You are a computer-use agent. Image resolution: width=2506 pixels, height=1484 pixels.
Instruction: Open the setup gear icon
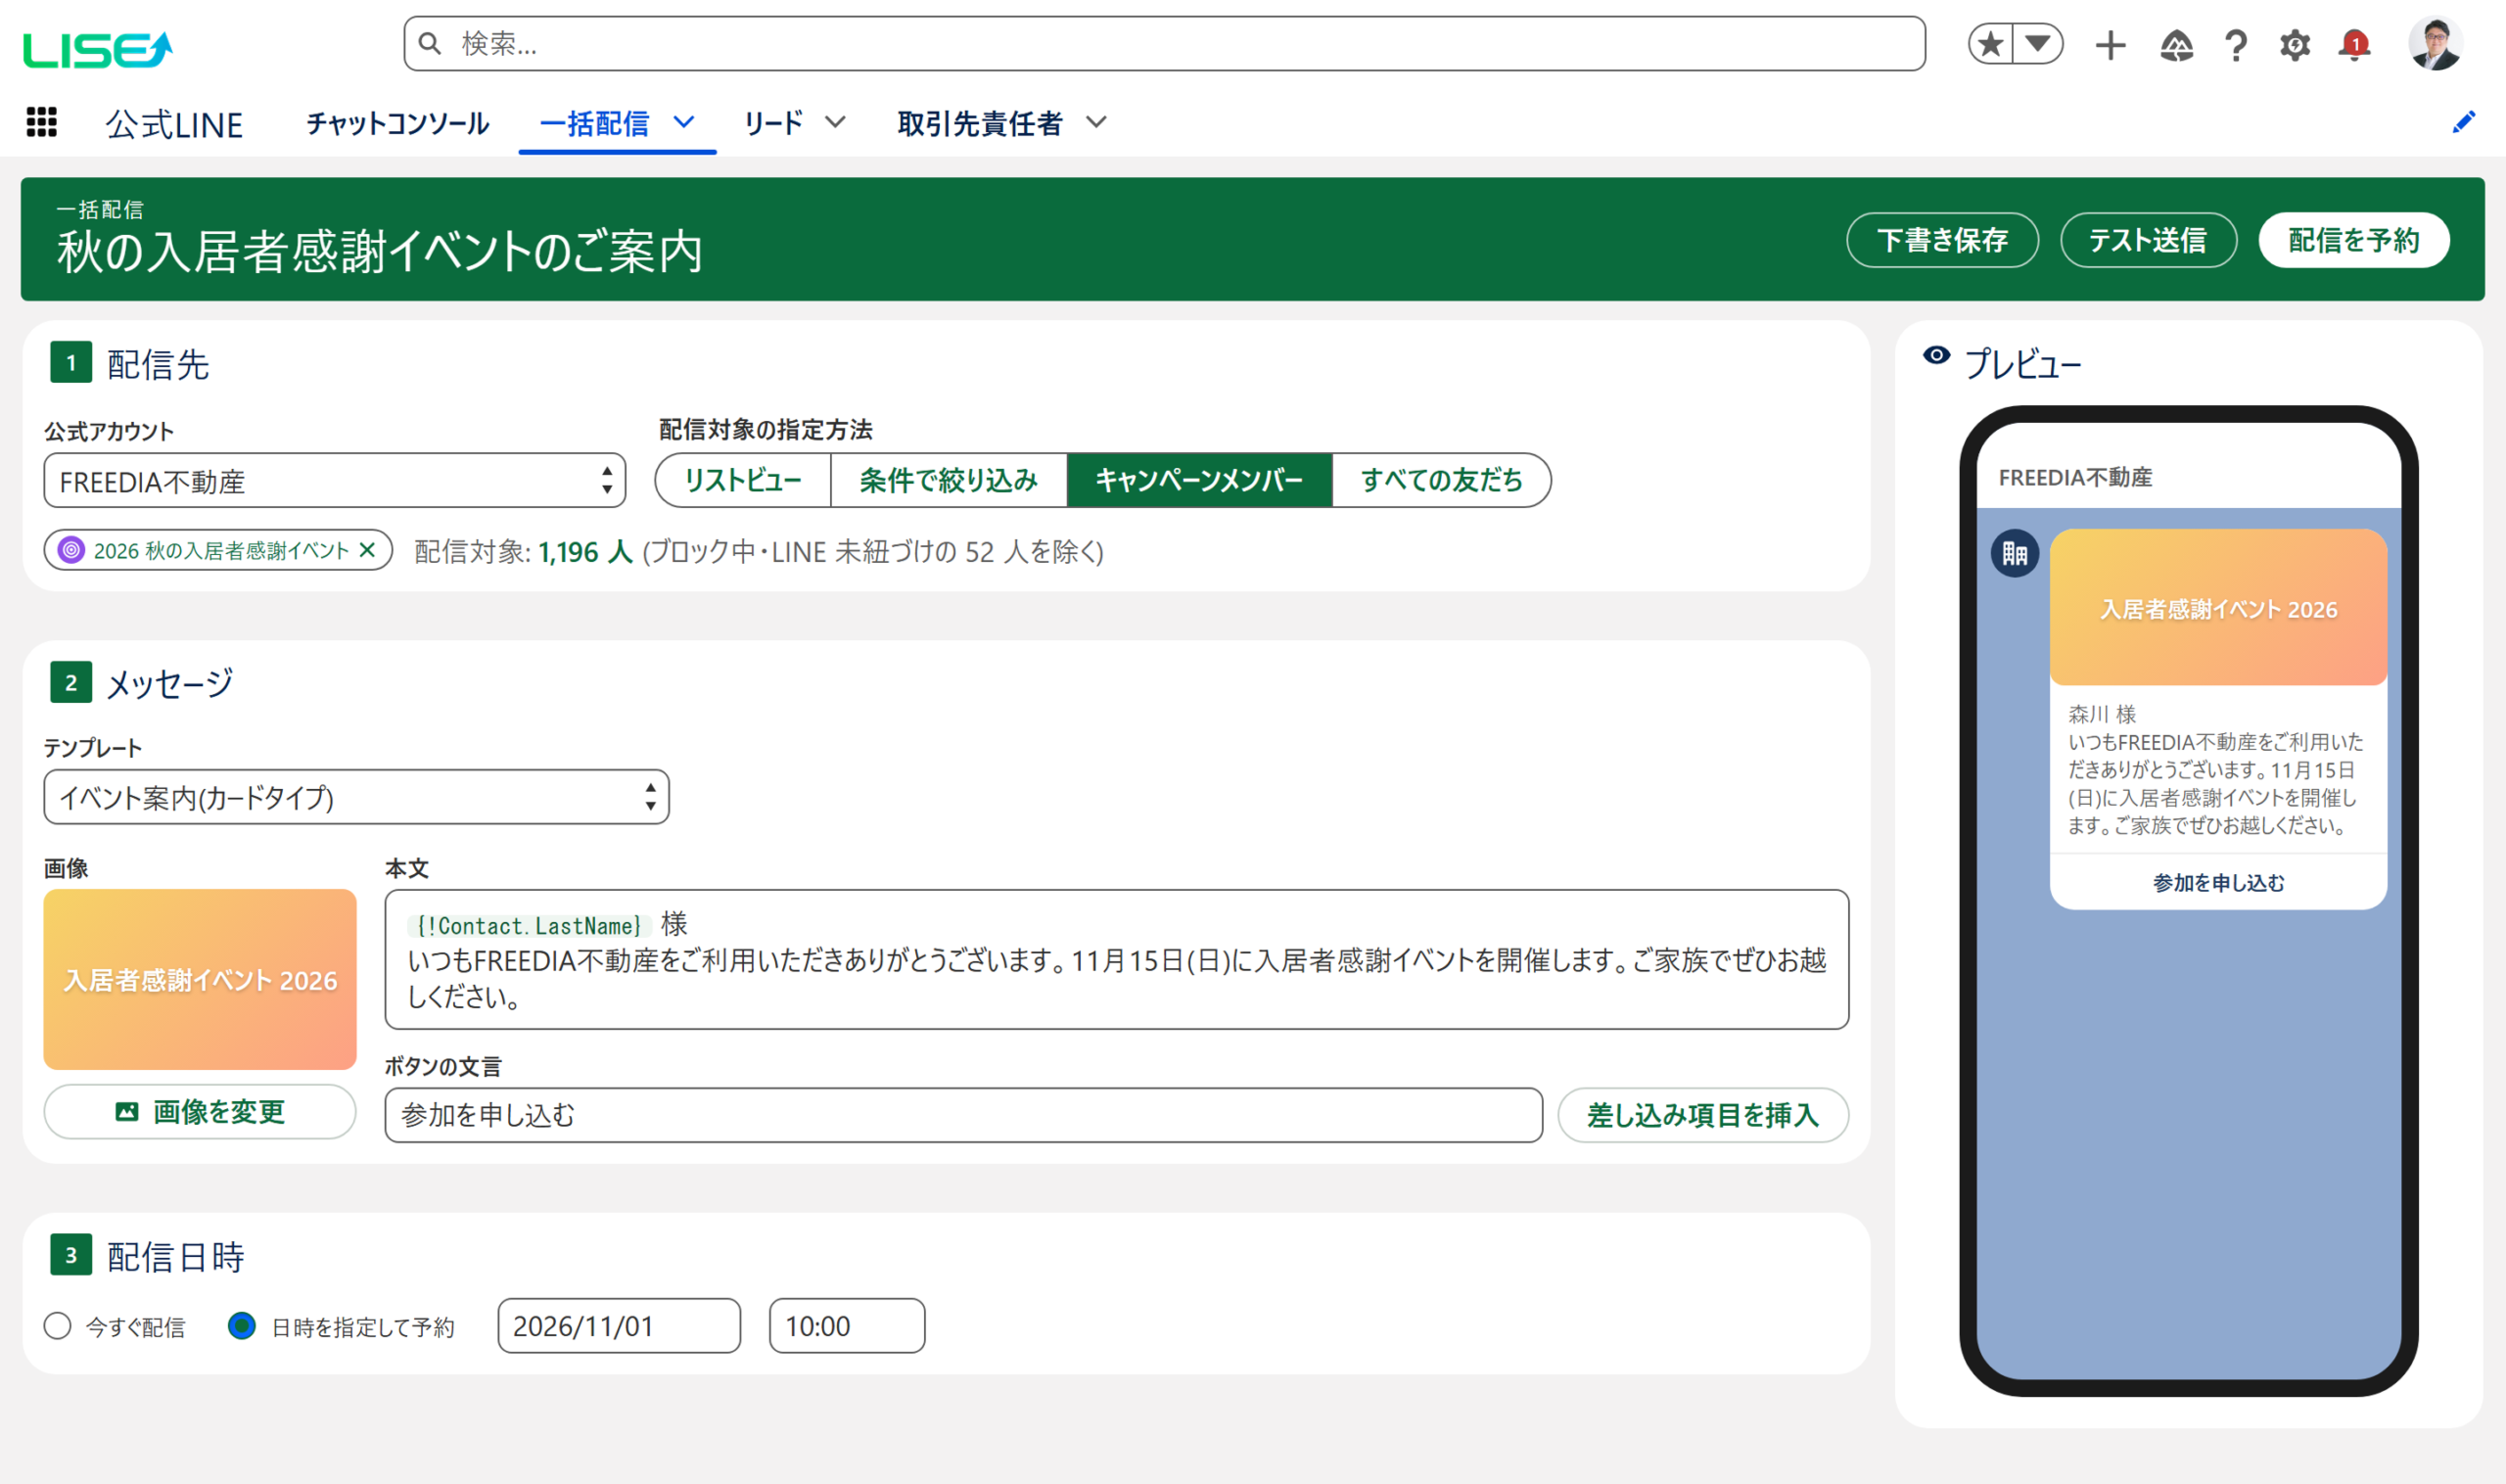[2295, 45]
